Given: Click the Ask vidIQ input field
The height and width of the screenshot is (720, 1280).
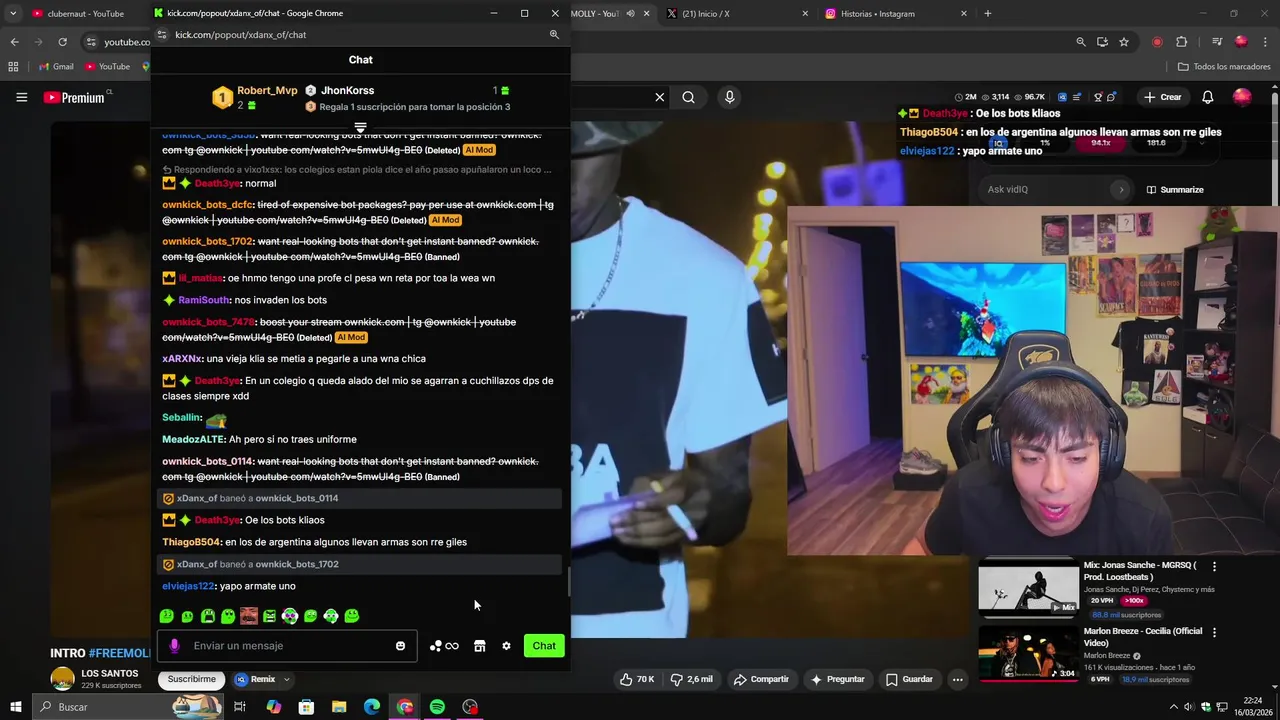Looking at the screenshot, I should tap(1047, 190).
